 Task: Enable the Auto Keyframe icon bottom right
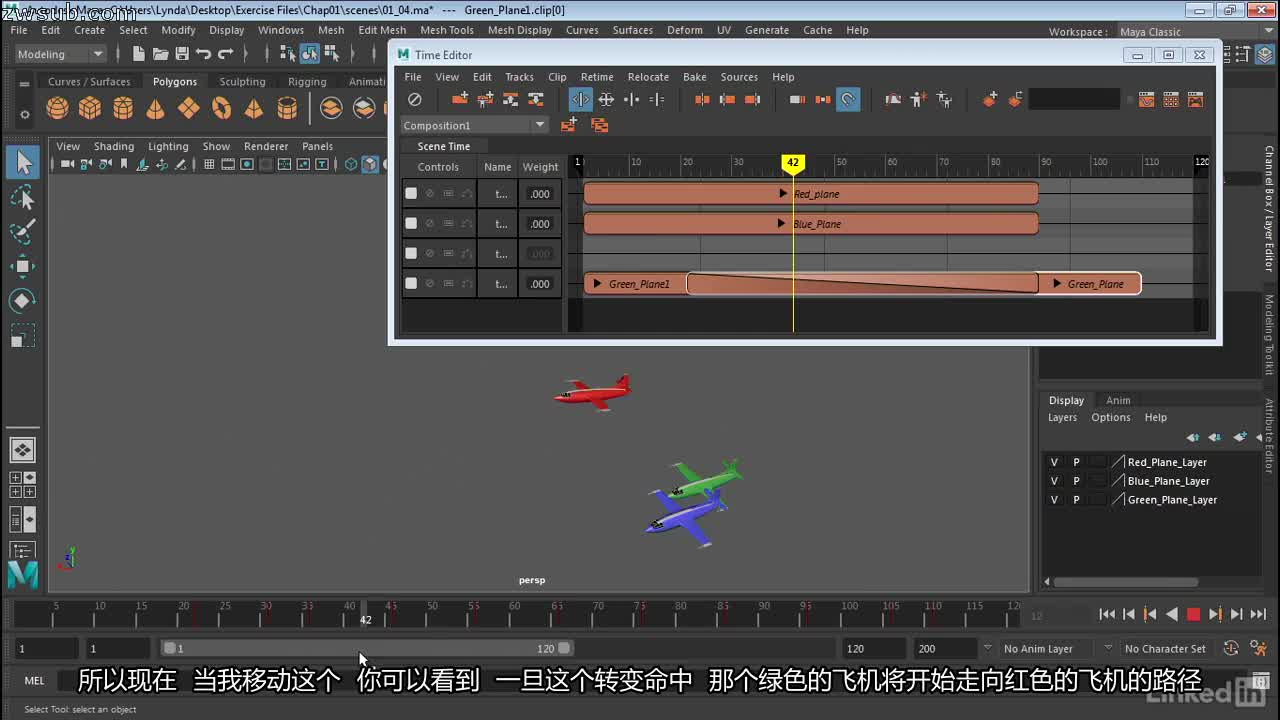[x=1232, y=648]
